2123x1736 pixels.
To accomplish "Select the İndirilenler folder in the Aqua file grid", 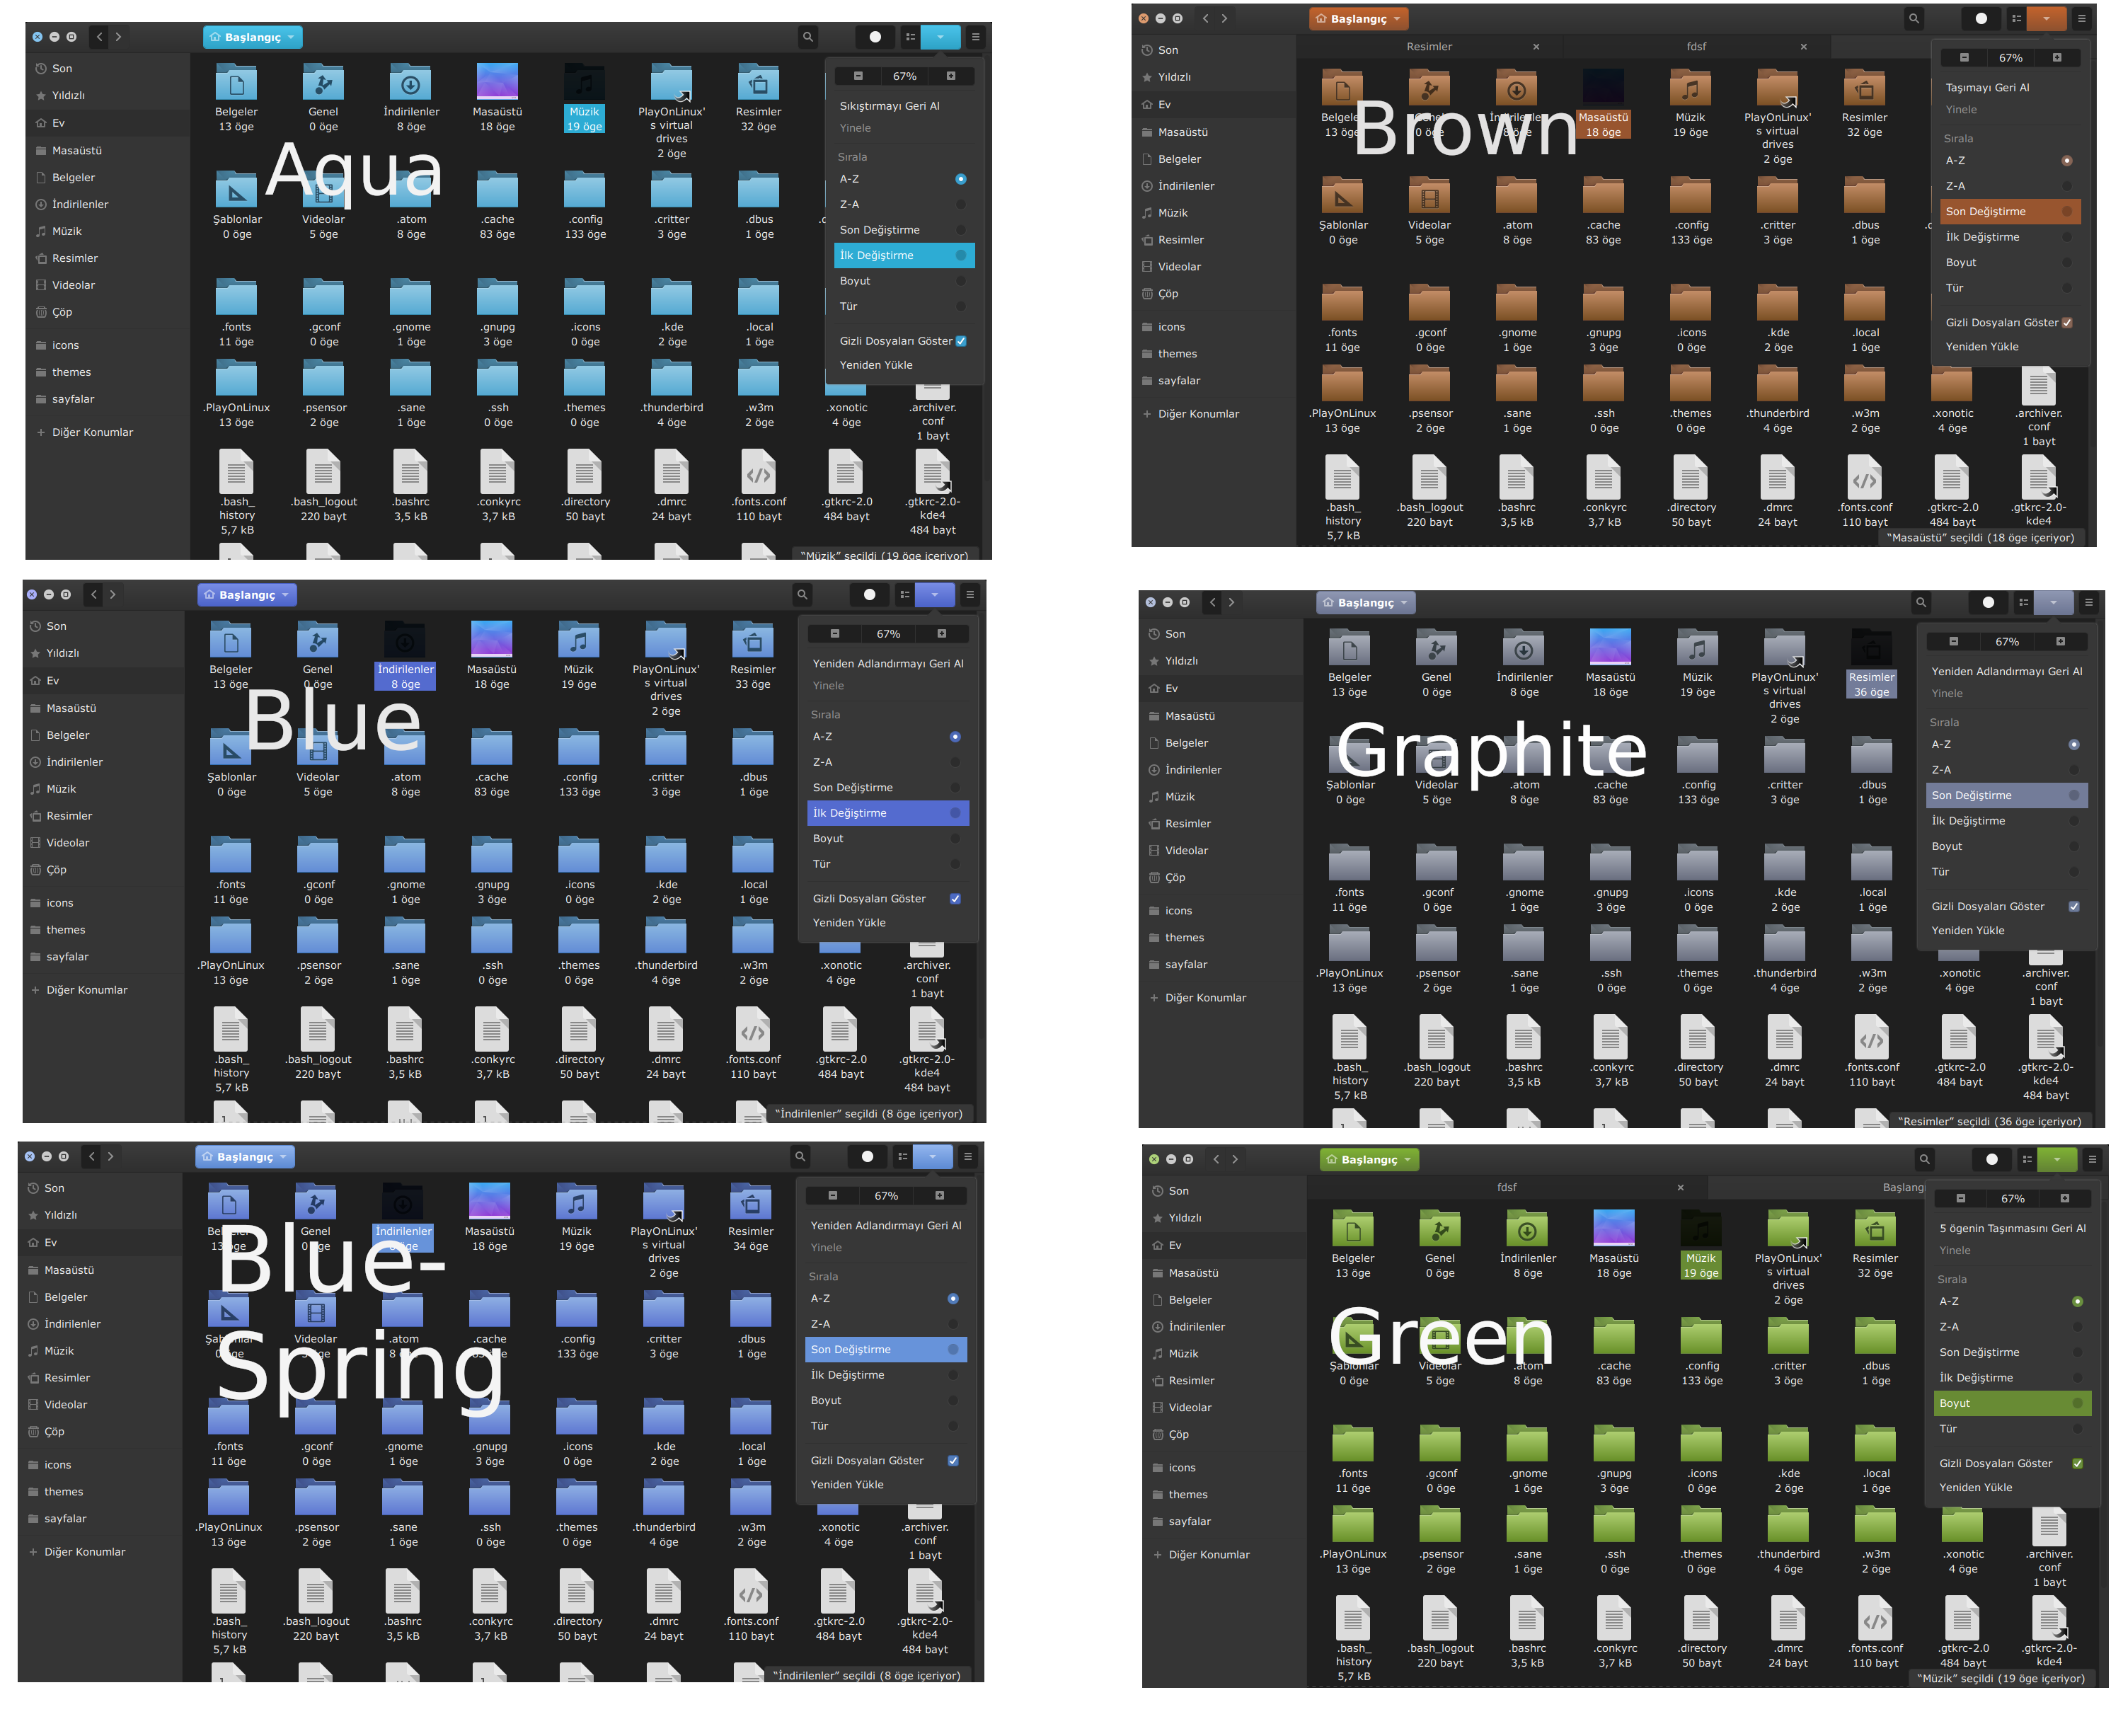I will (x=411, y=97).
